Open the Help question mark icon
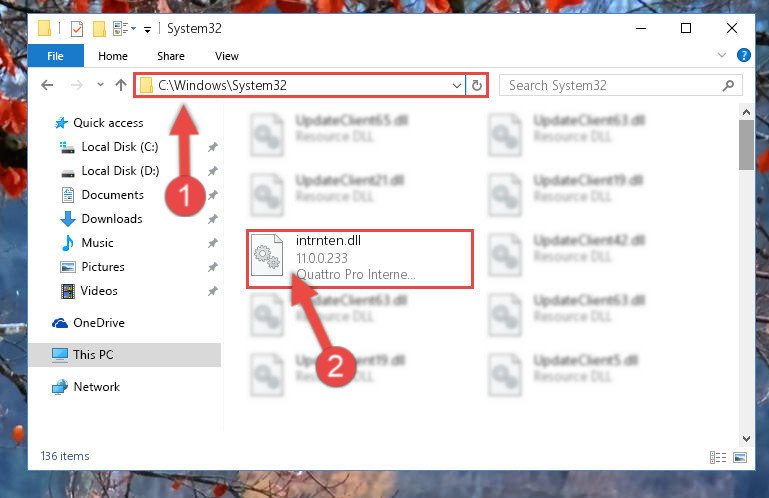 point(743,55)
